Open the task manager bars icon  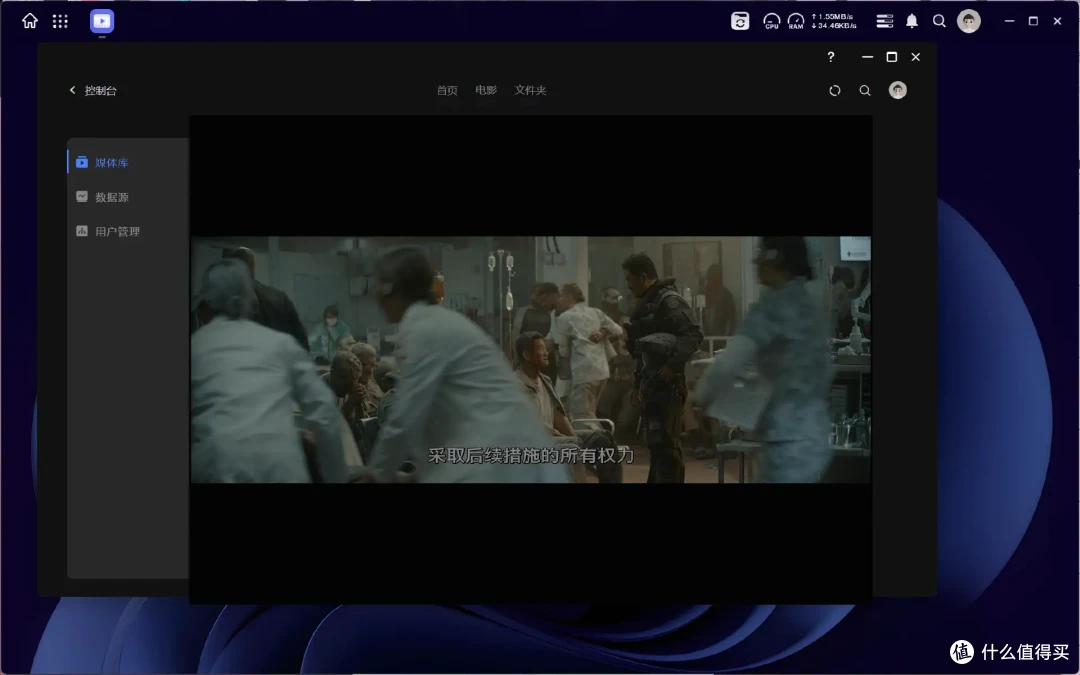tap(884, 21)
